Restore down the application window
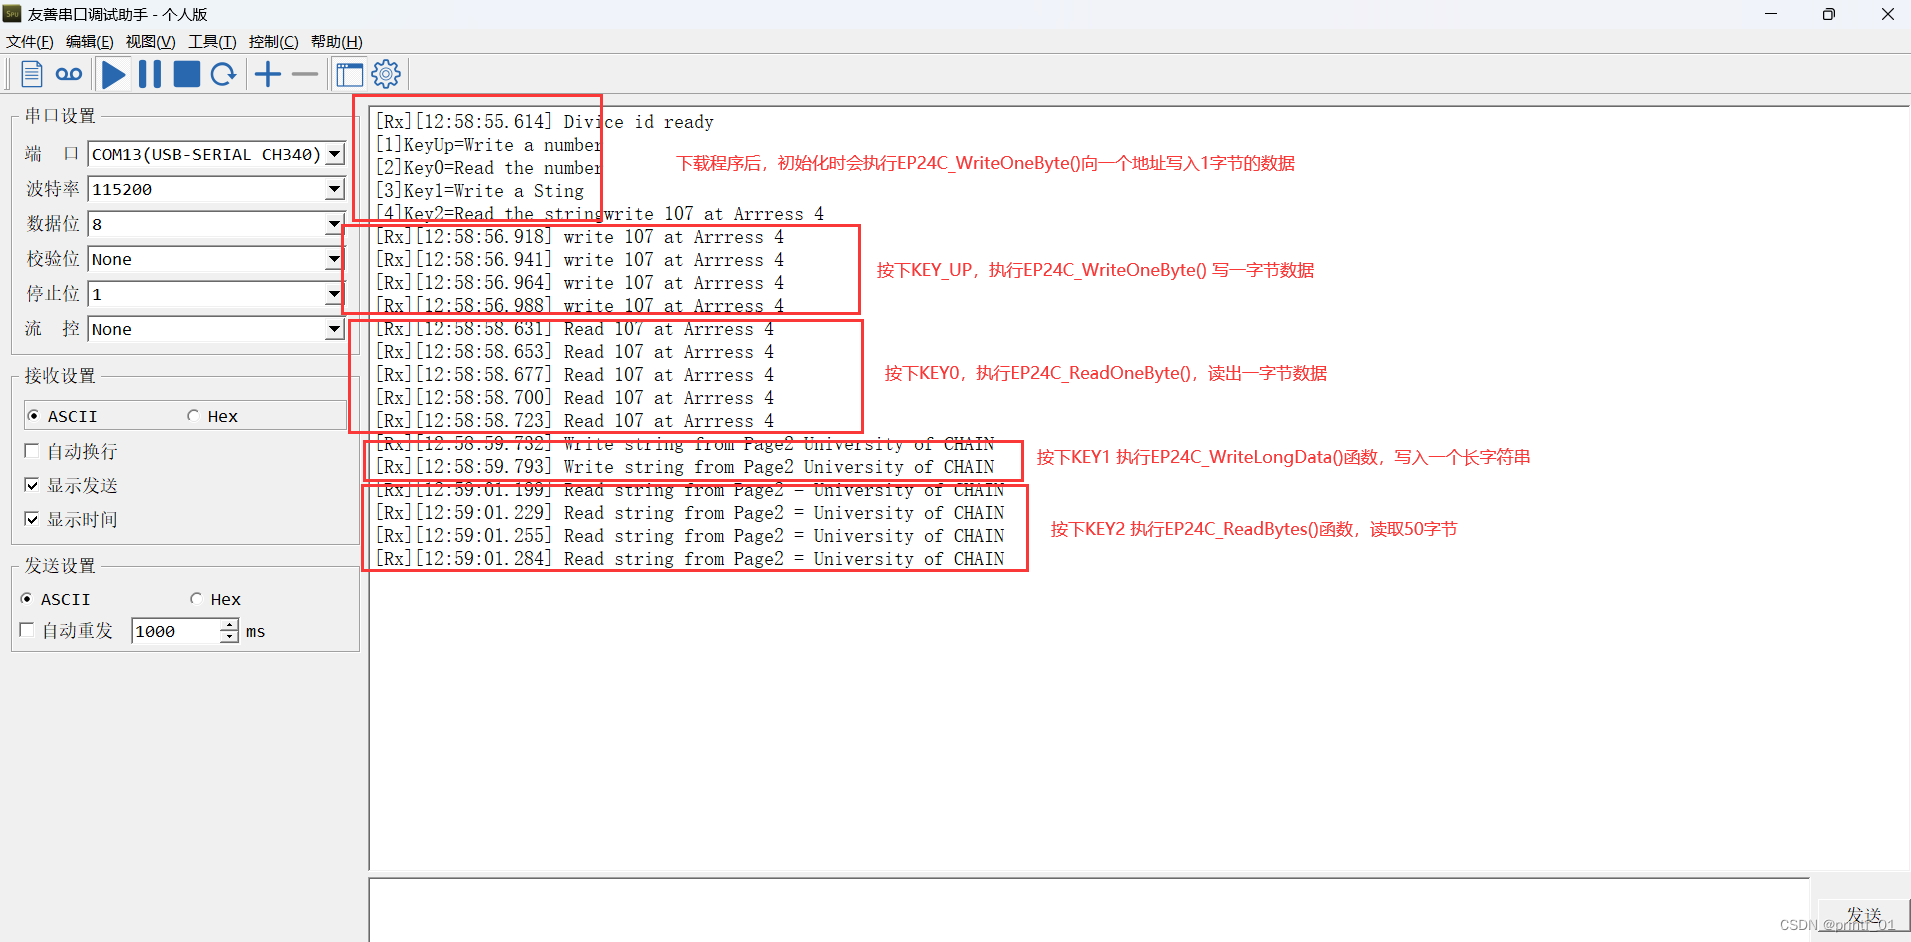Screen dimensions: 1911x942 coord(1829,14)
